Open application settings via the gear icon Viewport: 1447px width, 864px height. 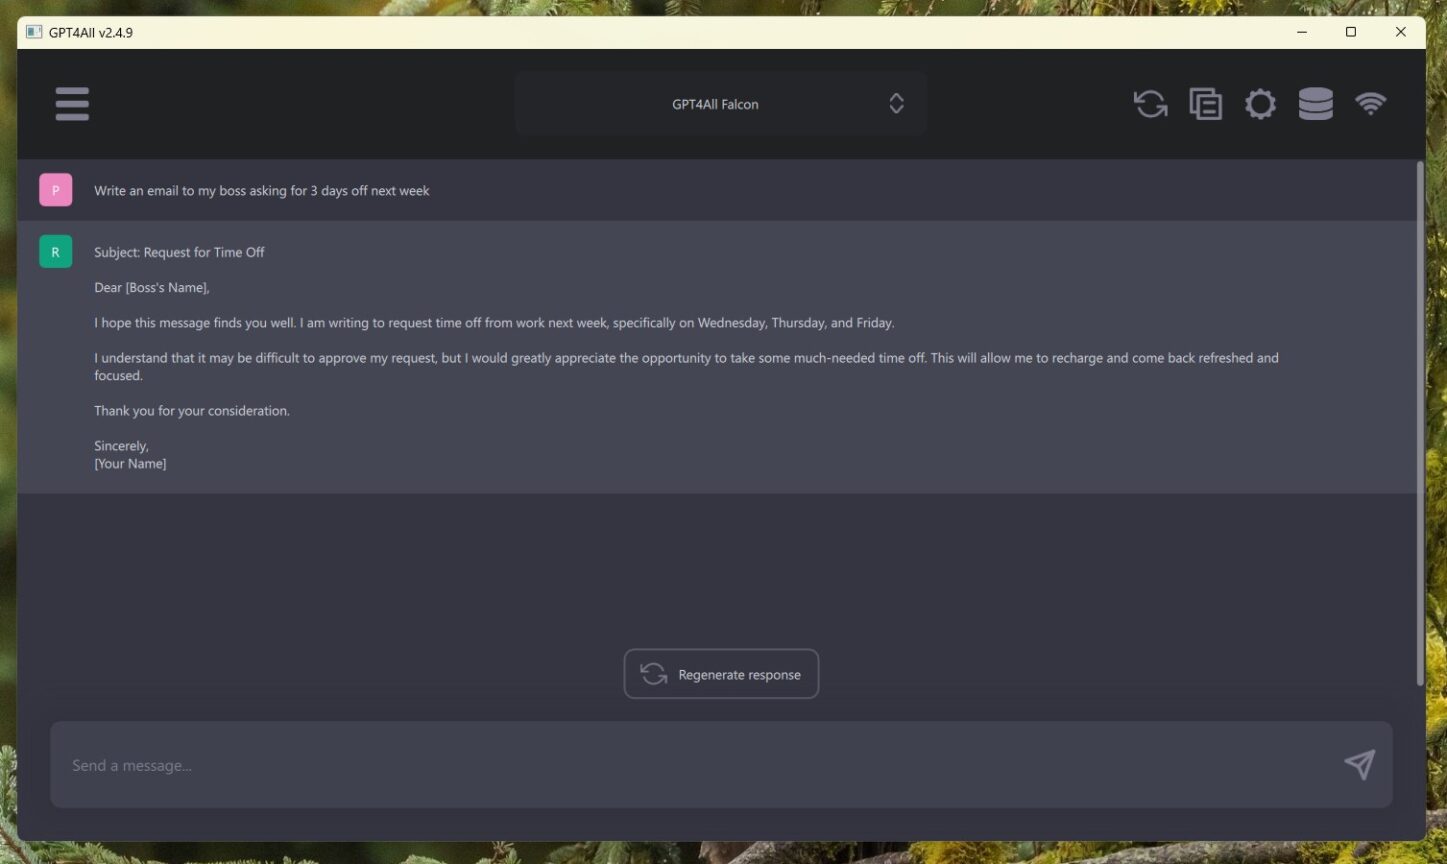tap(1260, 103)
